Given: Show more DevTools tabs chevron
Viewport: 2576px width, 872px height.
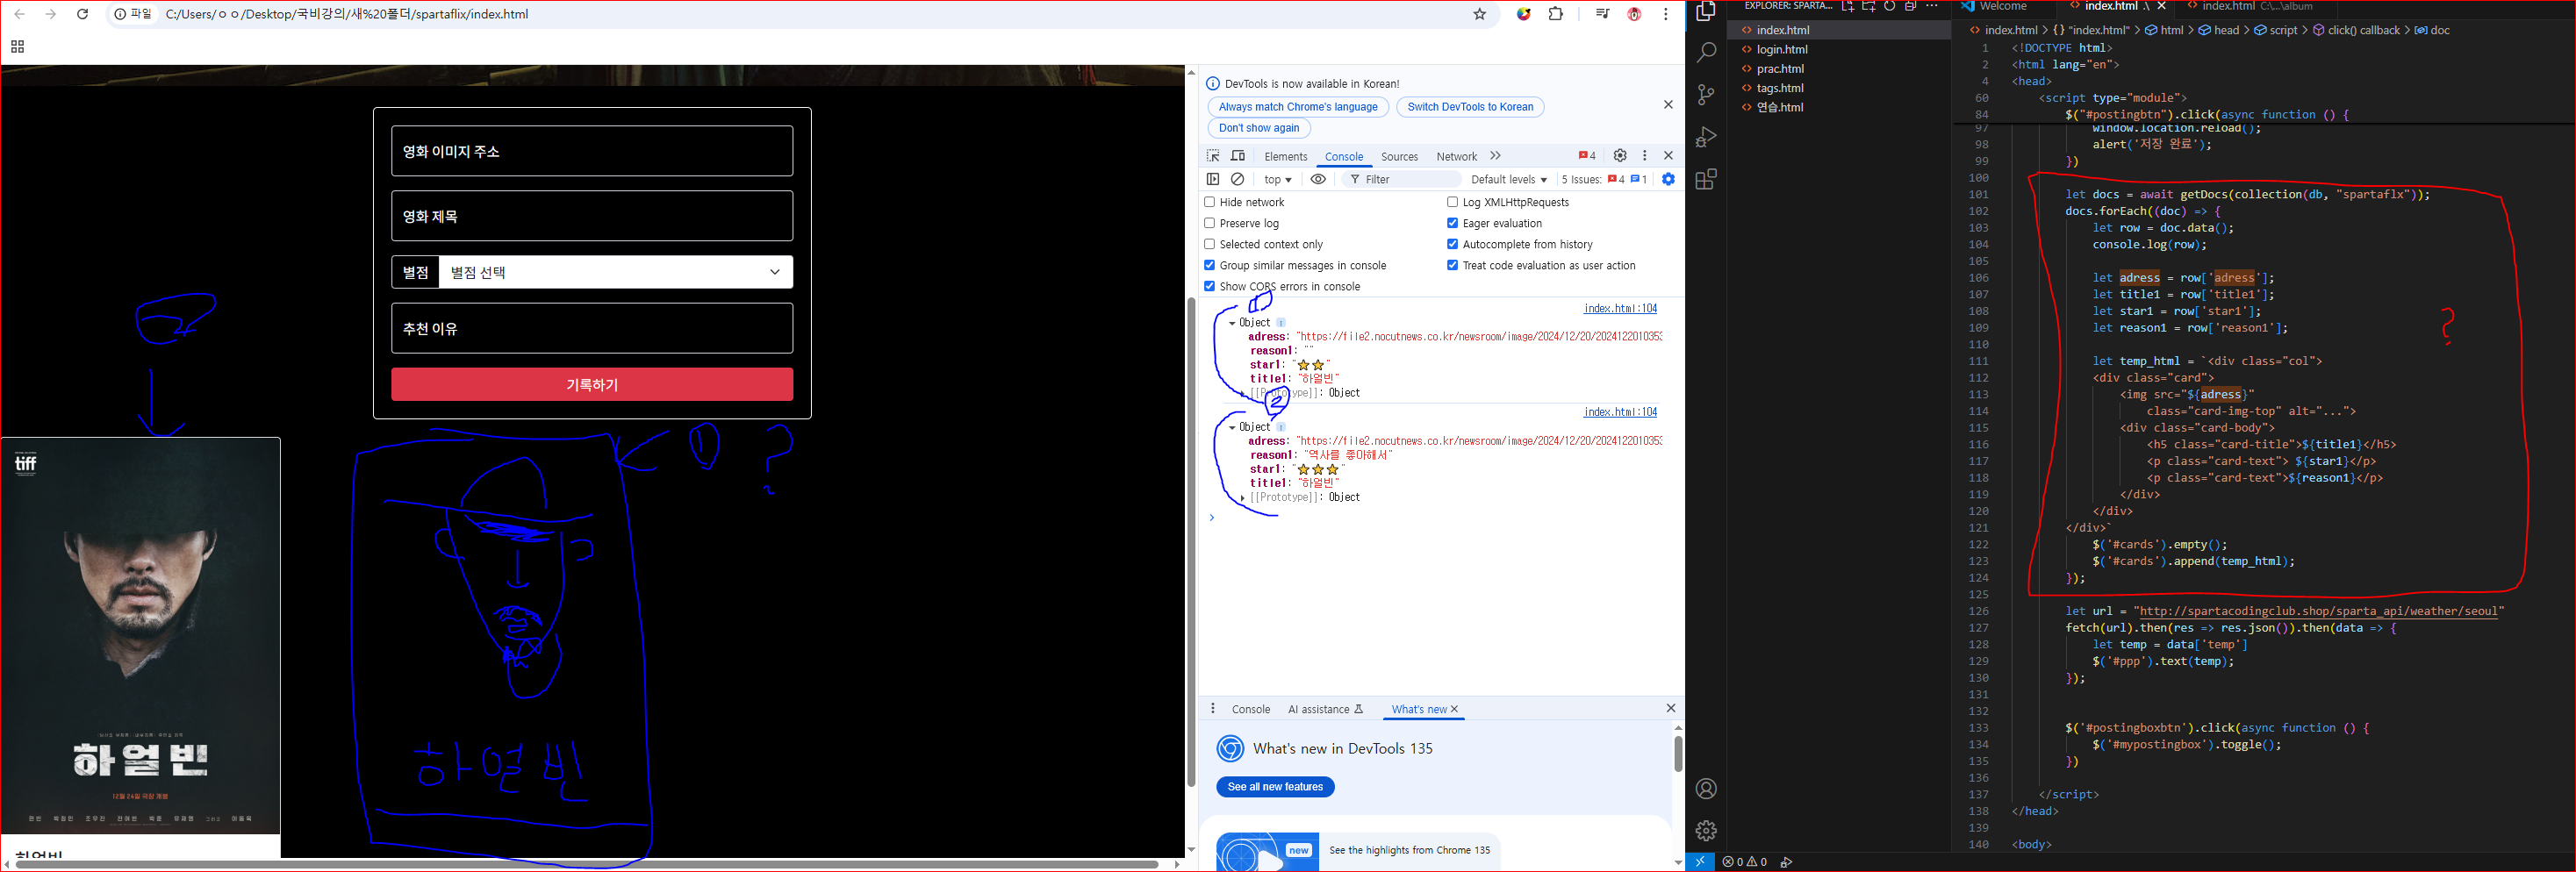Looking at the screenshot, I should (1496, 156).
